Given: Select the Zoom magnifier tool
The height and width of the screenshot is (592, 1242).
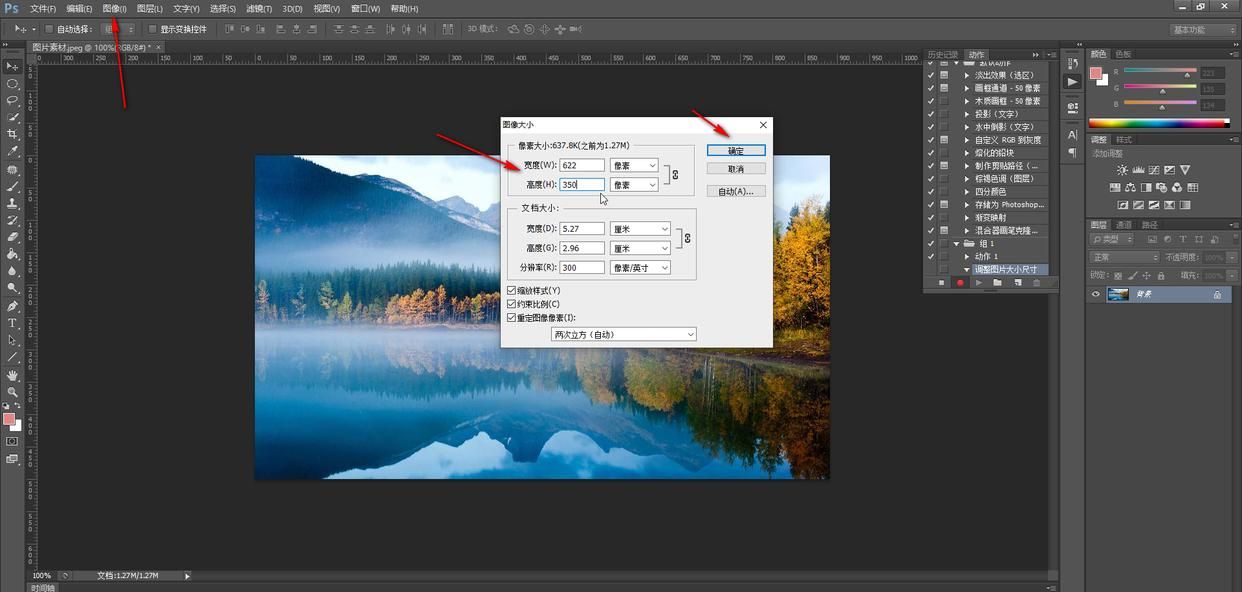Looking at the screenshot, I should pyautogui.click(x=13, y=392).
